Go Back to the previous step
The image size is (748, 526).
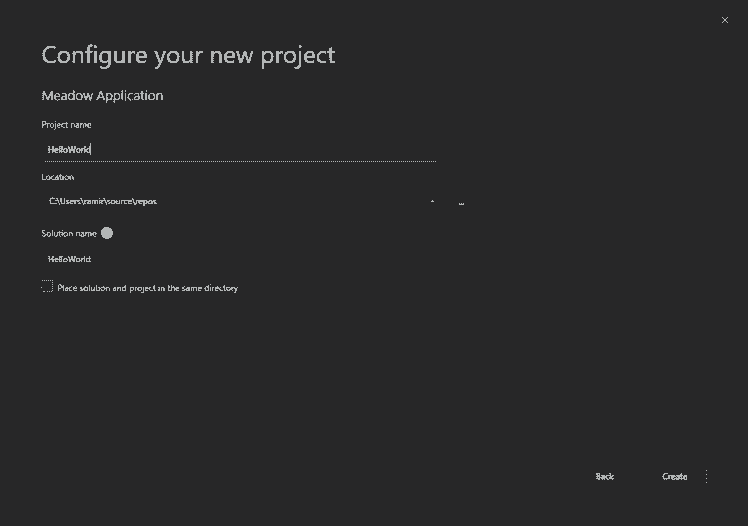604,477
